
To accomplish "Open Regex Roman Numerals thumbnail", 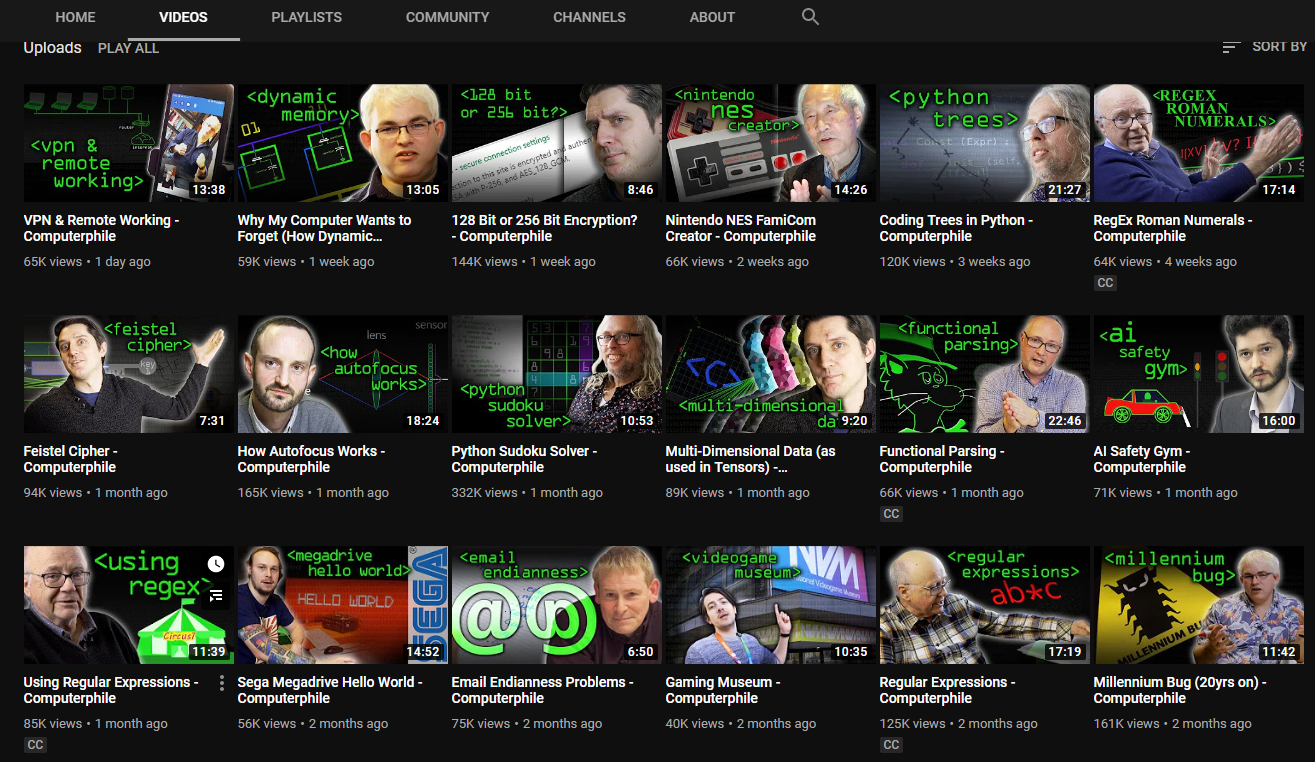I will (x=1199, y=143).
